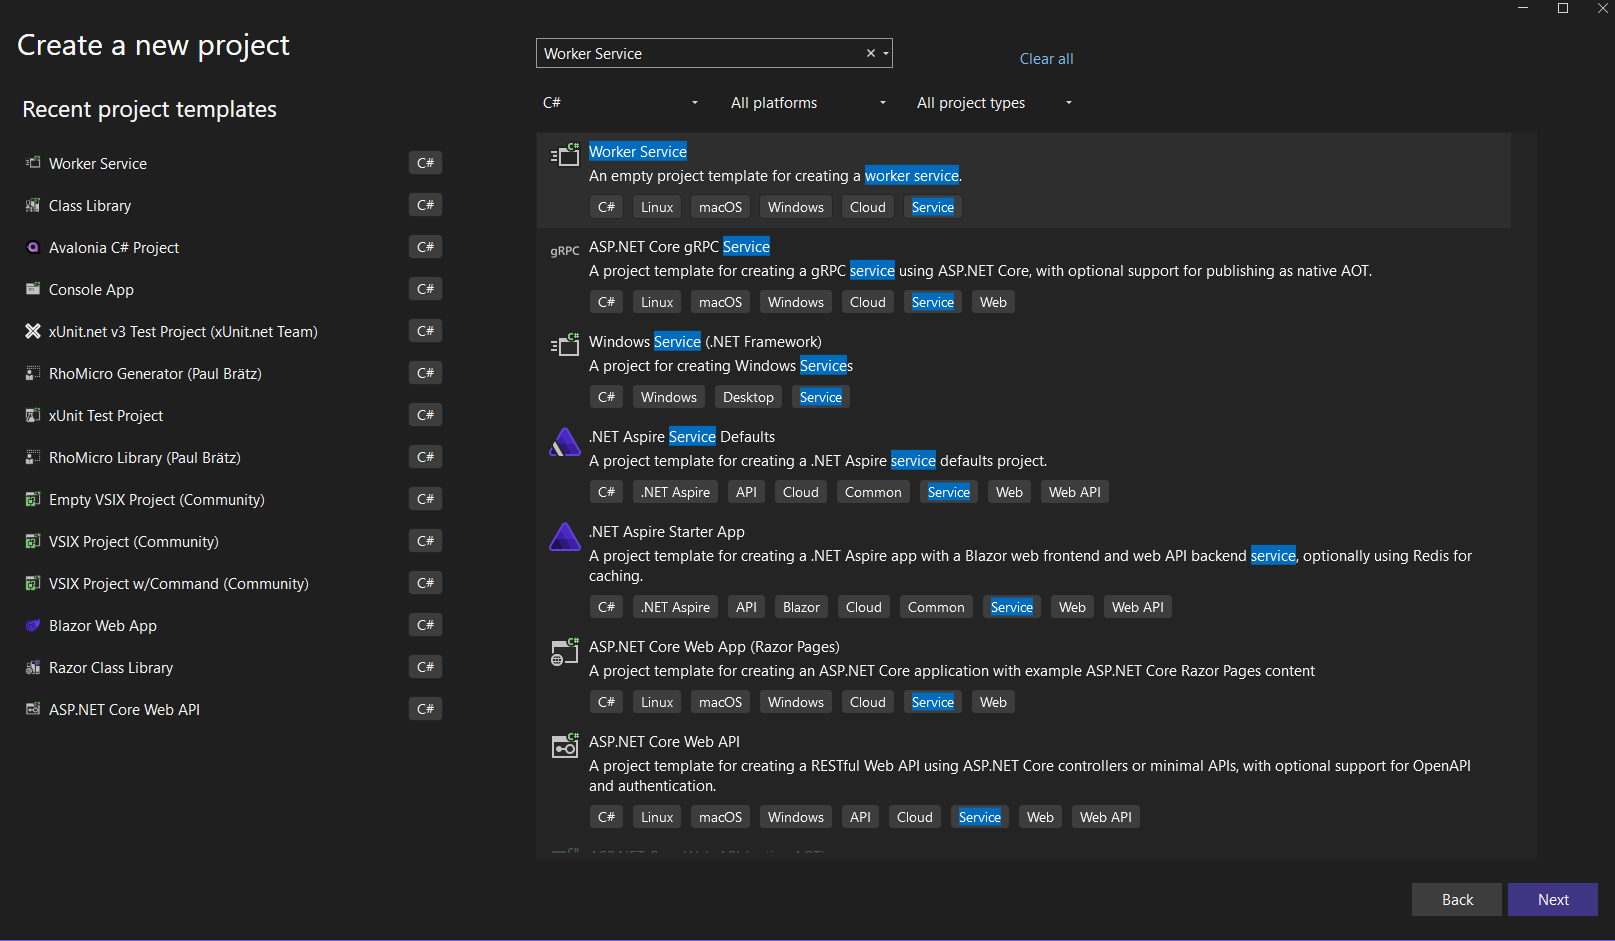Click the ASP.NET Core Web App Razor Pages icon
This screenshot has height=941, width=1615.
(x=565, y=652)
